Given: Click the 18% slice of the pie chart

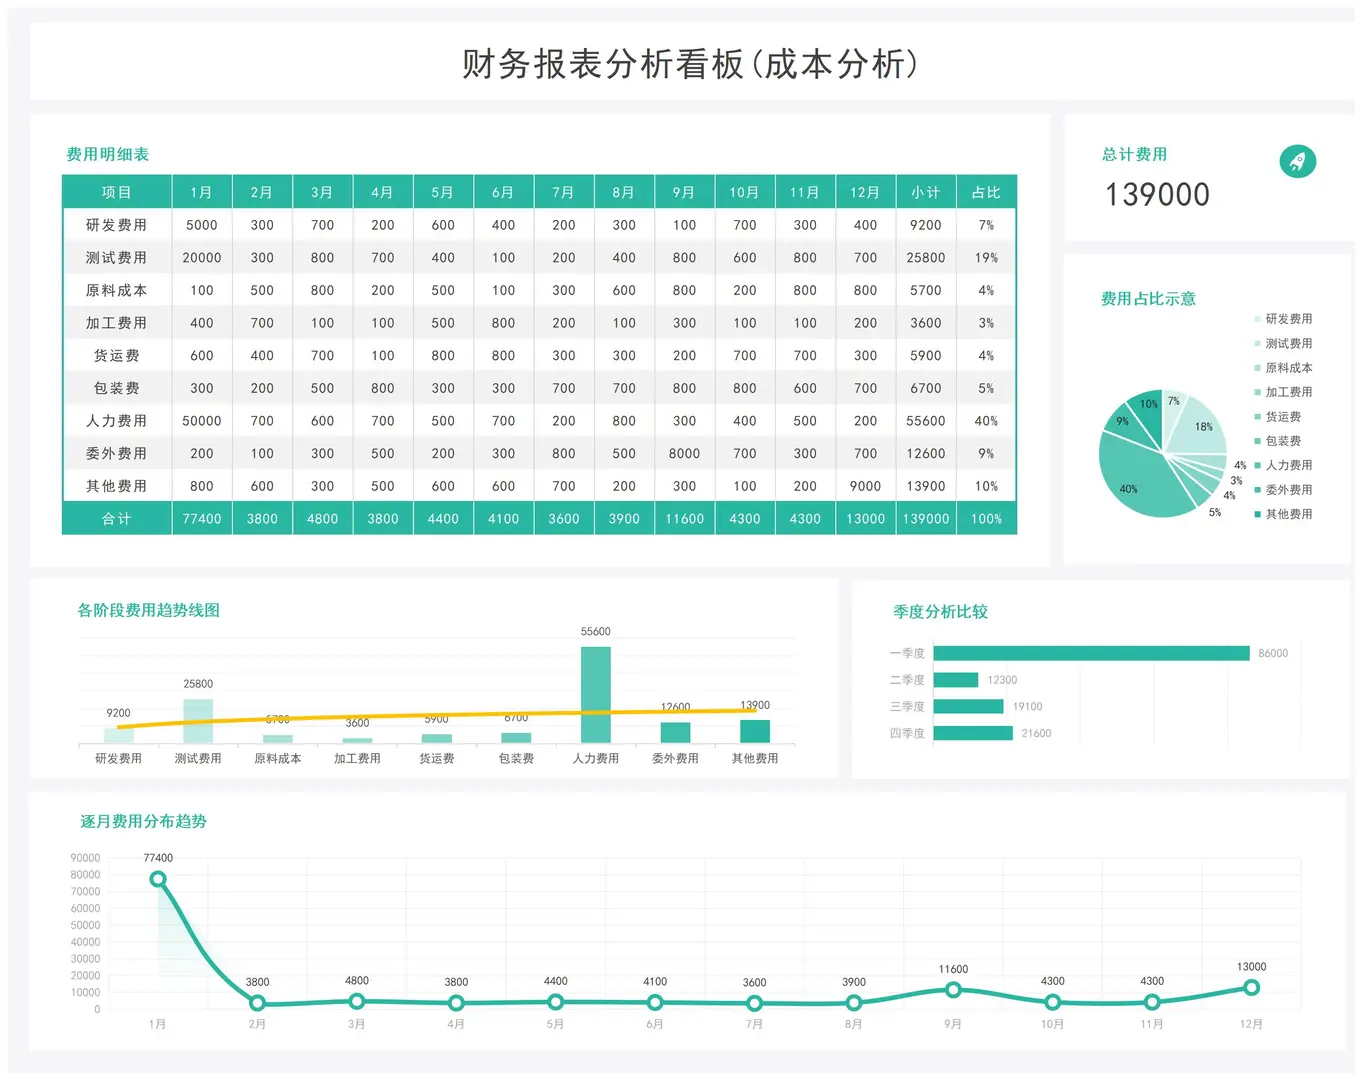Looking at the screenshot, I should pos(1200,425).
